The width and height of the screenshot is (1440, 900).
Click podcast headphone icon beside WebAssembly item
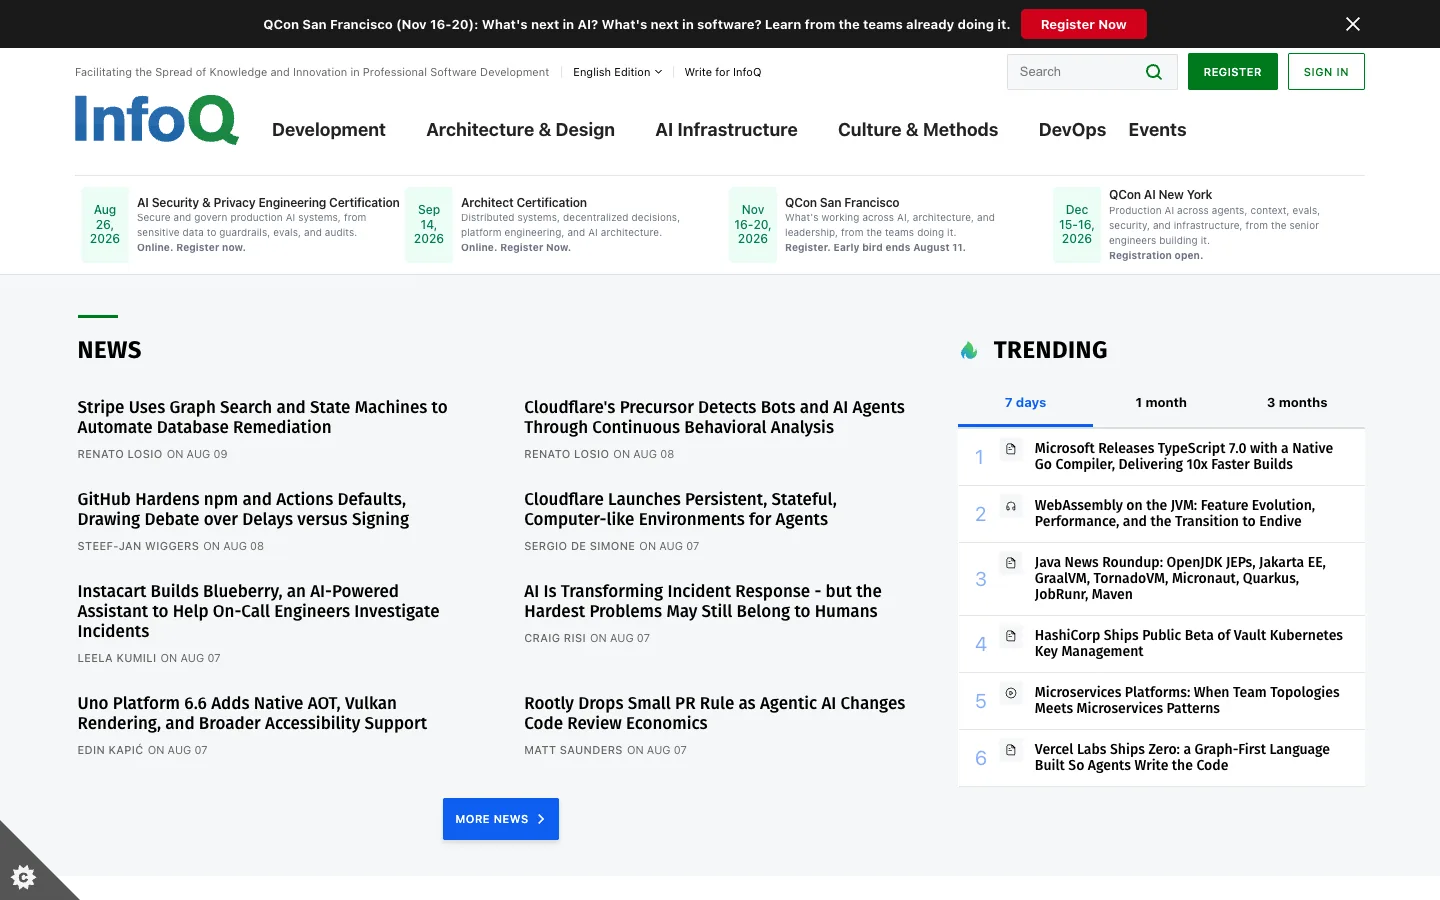1011,506
